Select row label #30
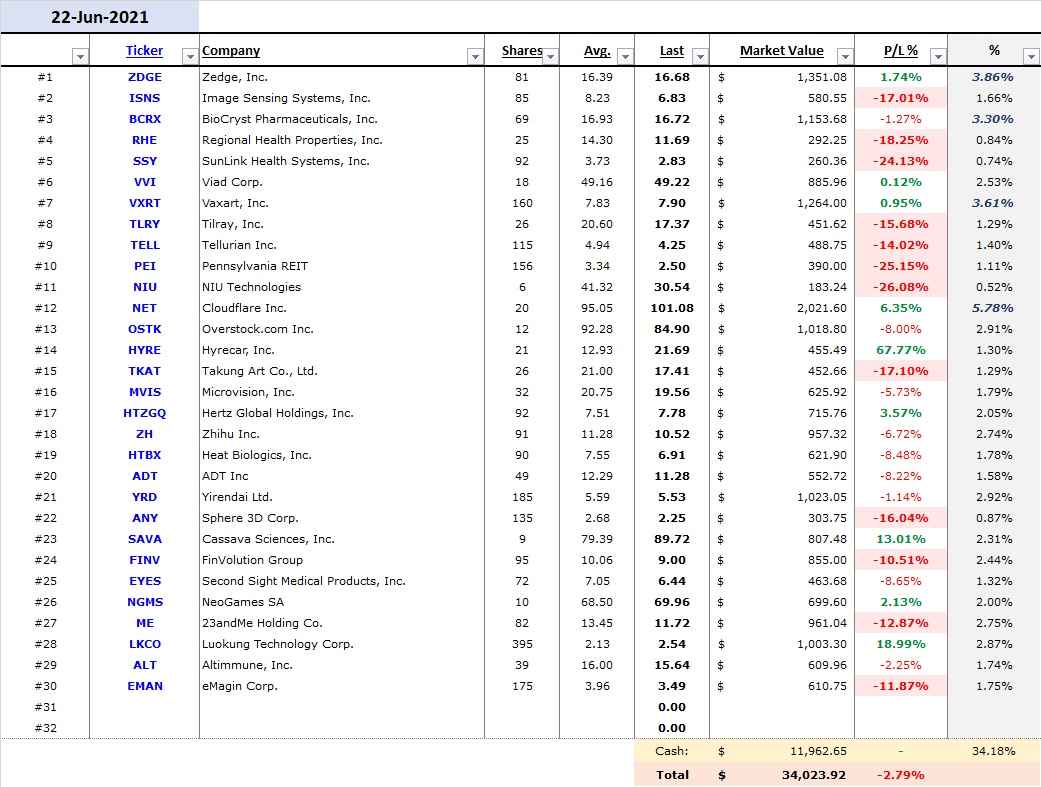1041x787 pixels. point(45,686)
